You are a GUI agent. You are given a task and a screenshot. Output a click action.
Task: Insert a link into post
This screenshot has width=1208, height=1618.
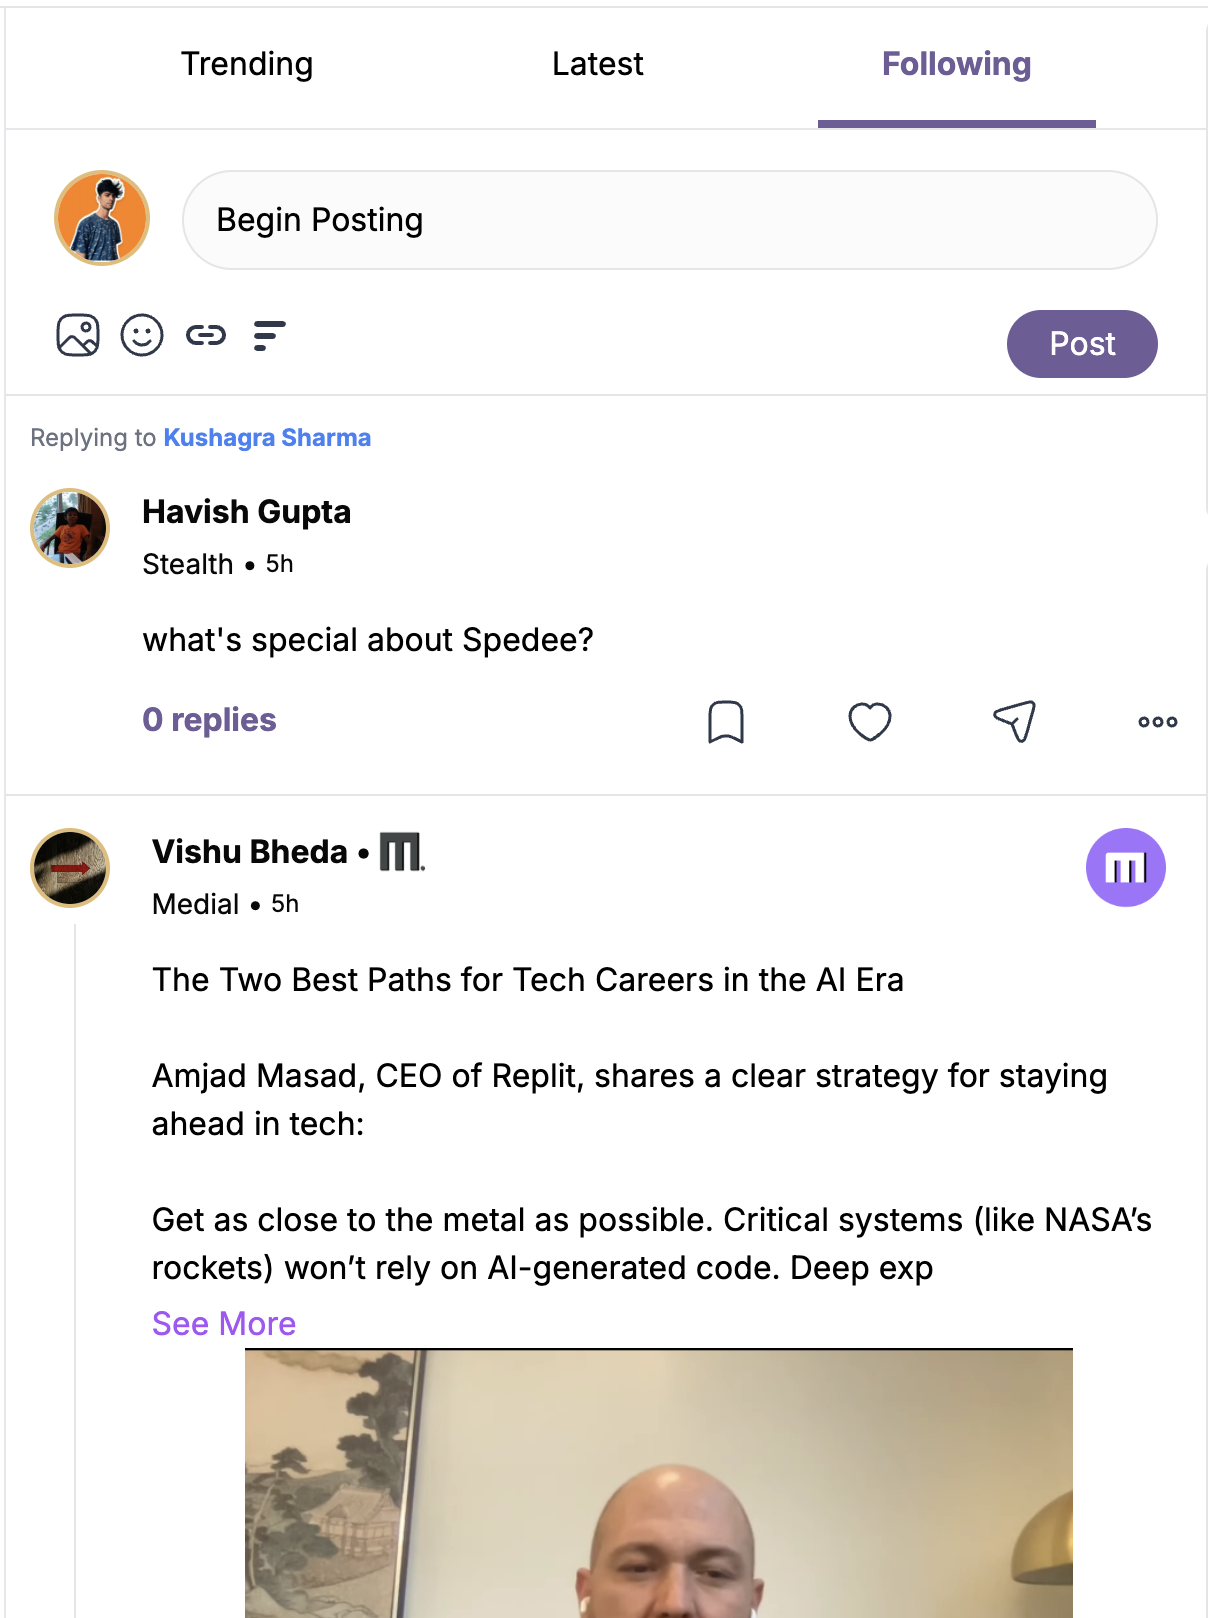pyautogui.click(x=206, y=335)
